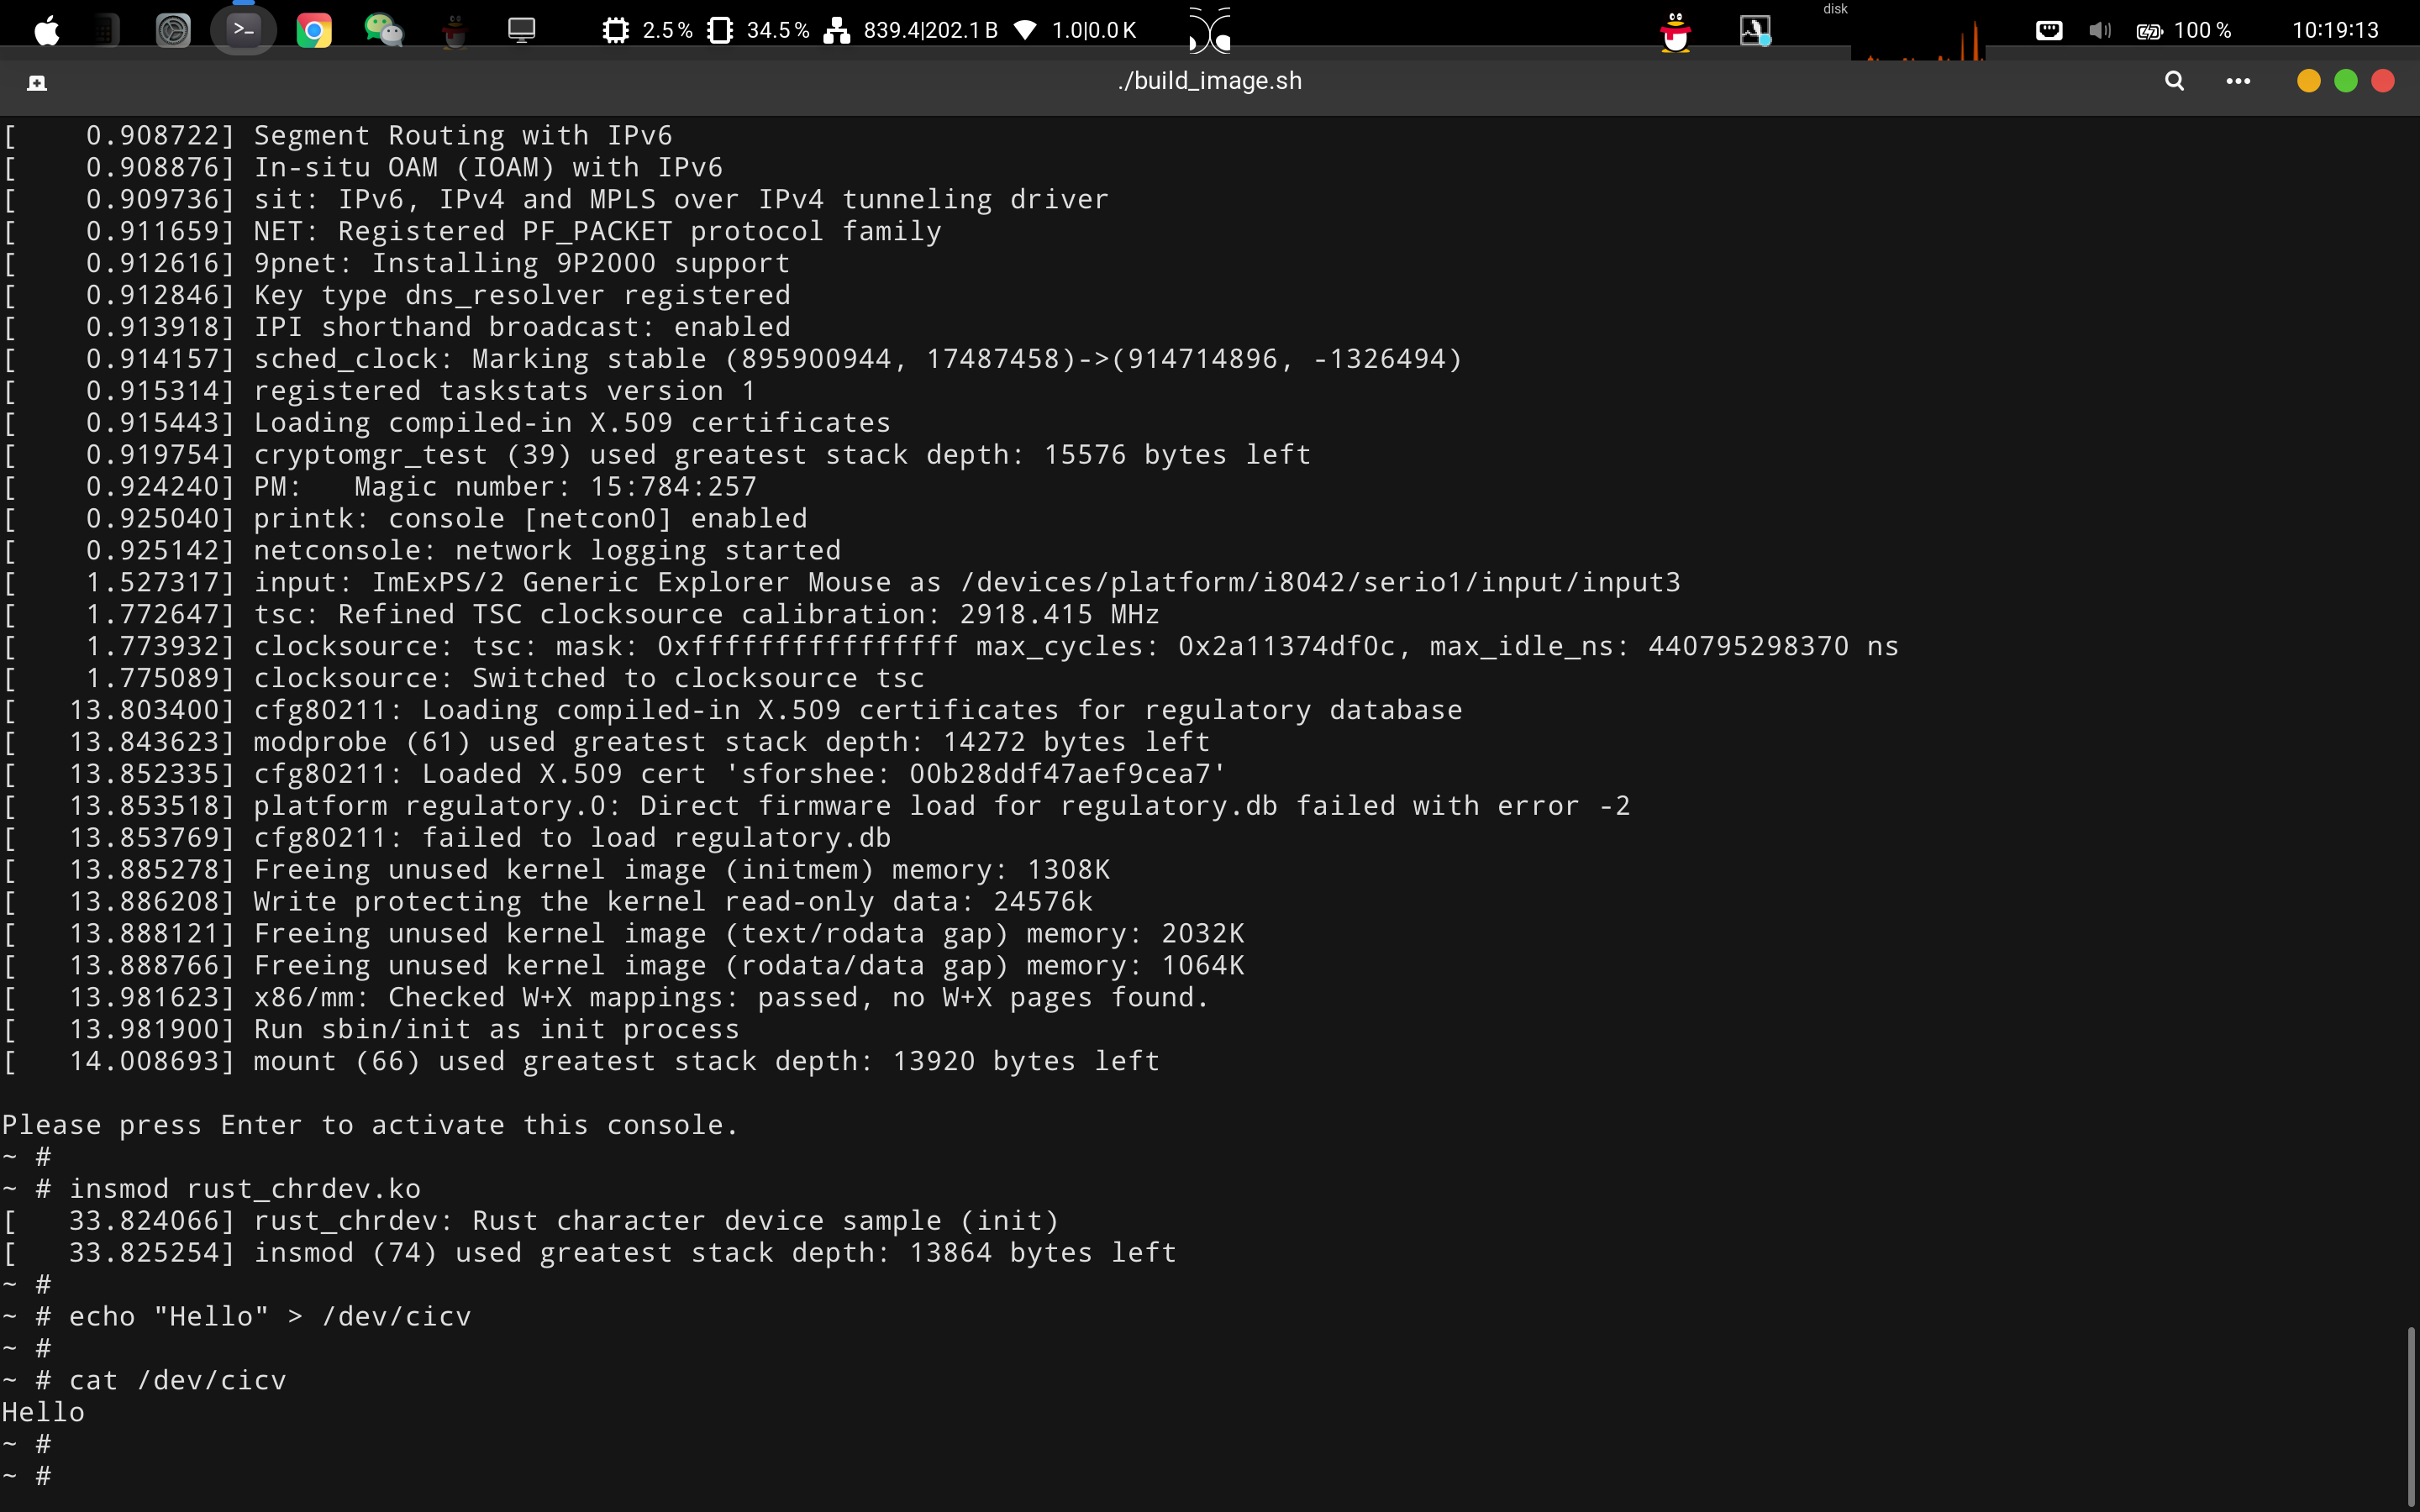Open the system settings gear icon

tap(173, 30)
